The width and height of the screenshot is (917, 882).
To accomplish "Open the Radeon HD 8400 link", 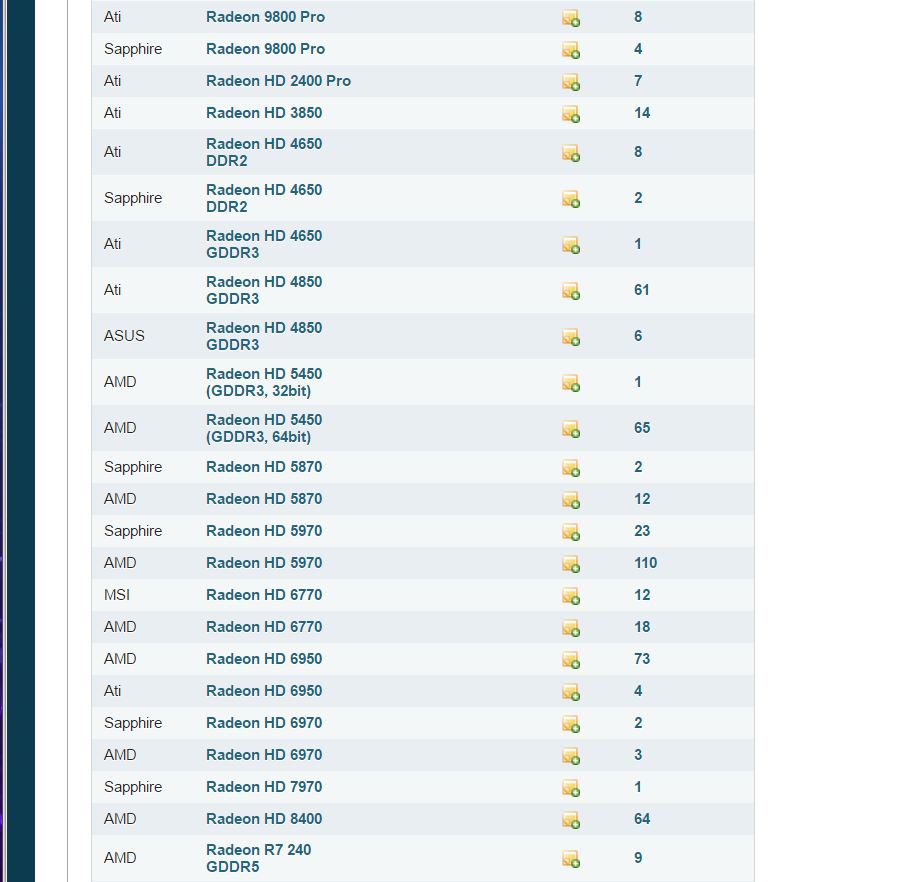I will [264, 819].
